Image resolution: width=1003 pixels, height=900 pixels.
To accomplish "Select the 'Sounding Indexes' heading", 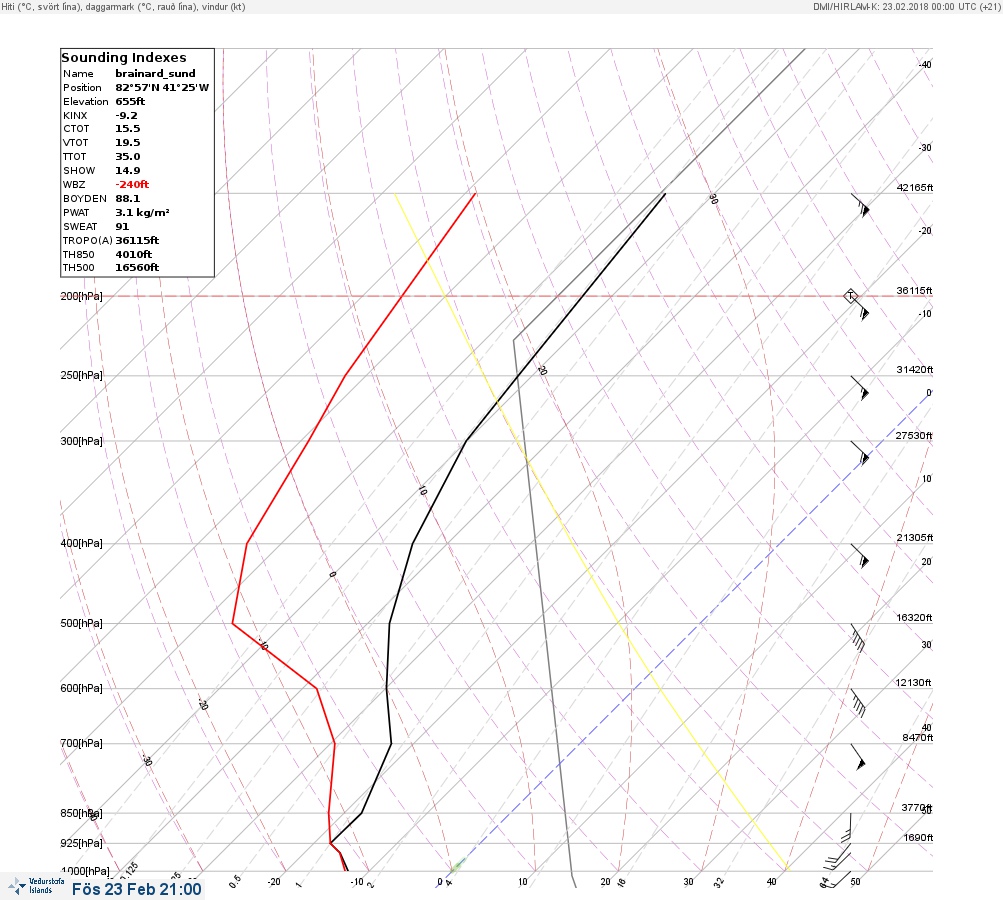I will point(124,57).
